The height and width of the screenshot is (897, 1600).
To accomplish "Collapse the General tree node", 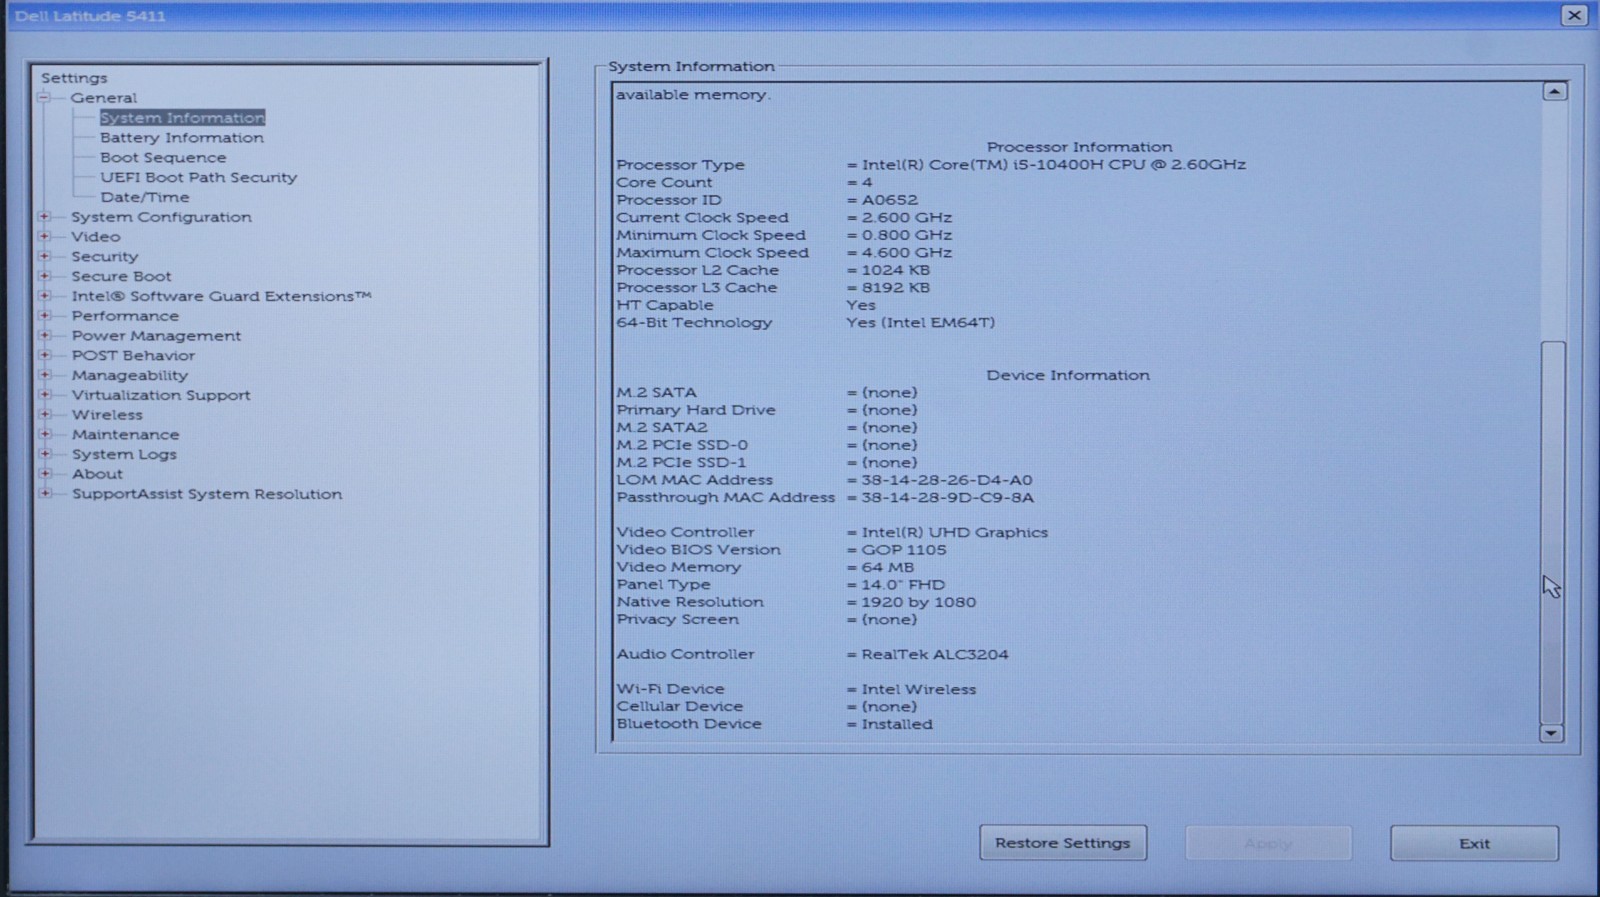I will coord(44,98).
